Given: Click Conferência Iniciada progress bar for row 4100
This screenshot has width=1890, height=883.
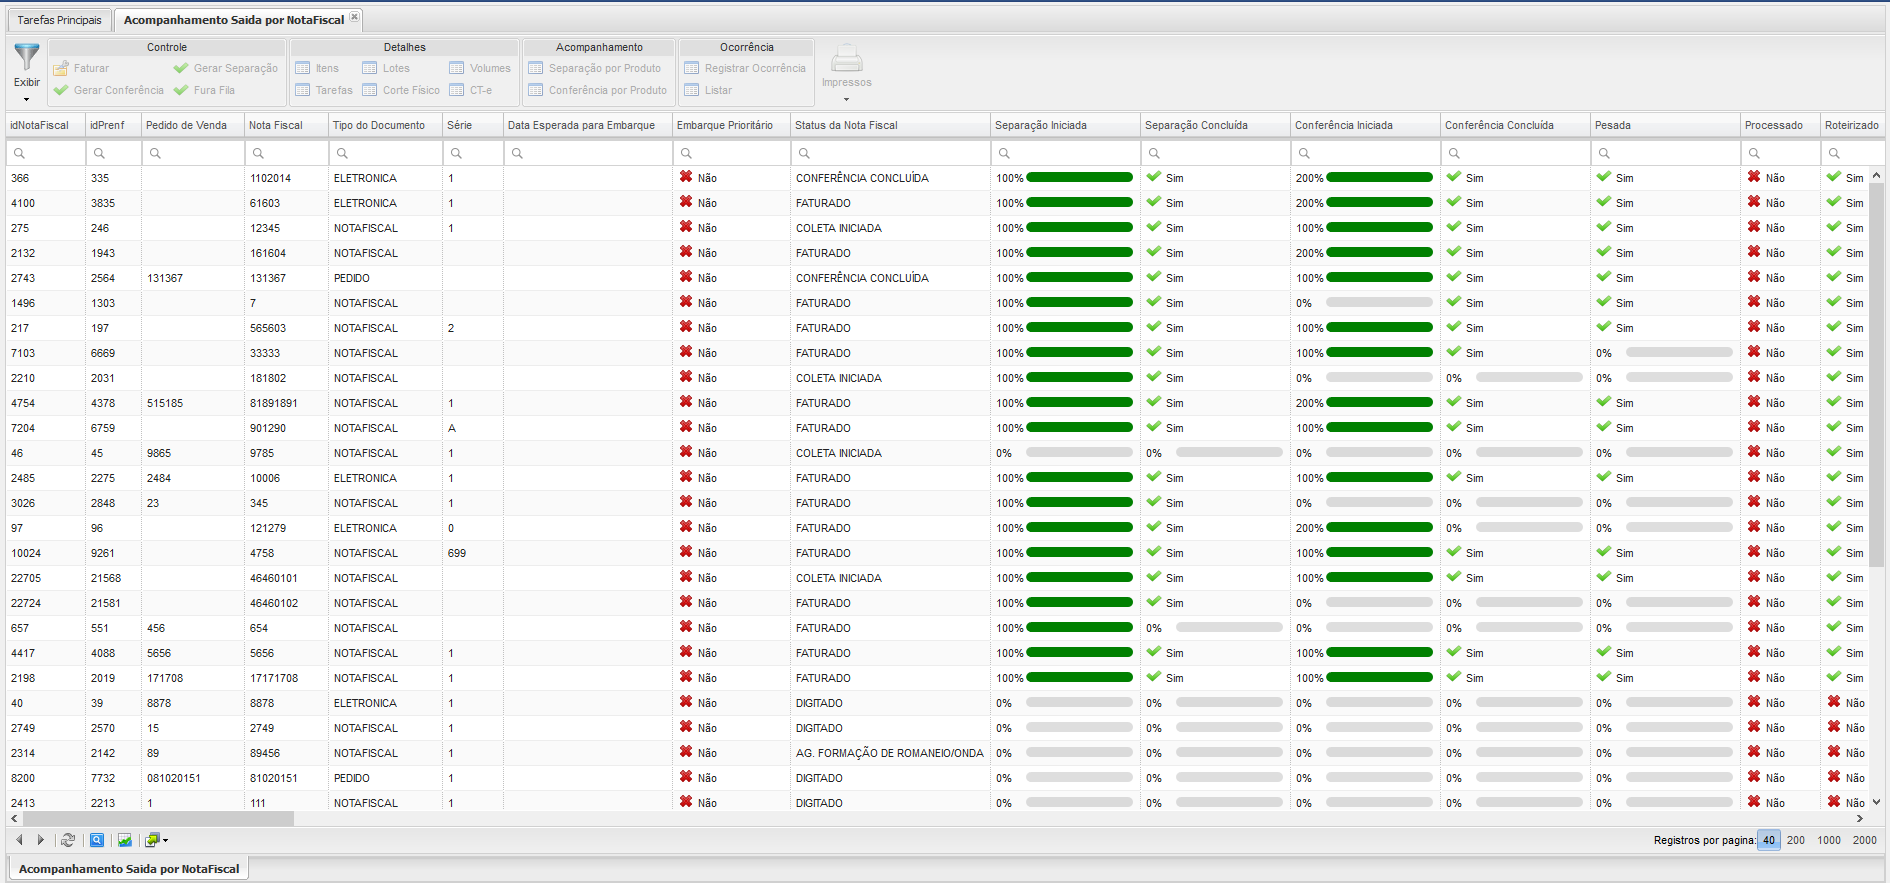Looking at the screenshot, I should (x=1379, y=202).
